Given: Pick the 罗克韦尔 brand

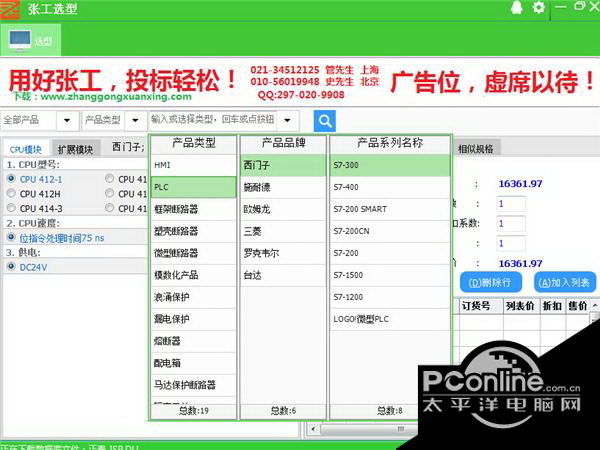Looking at the screenshot, I should 283,253.
